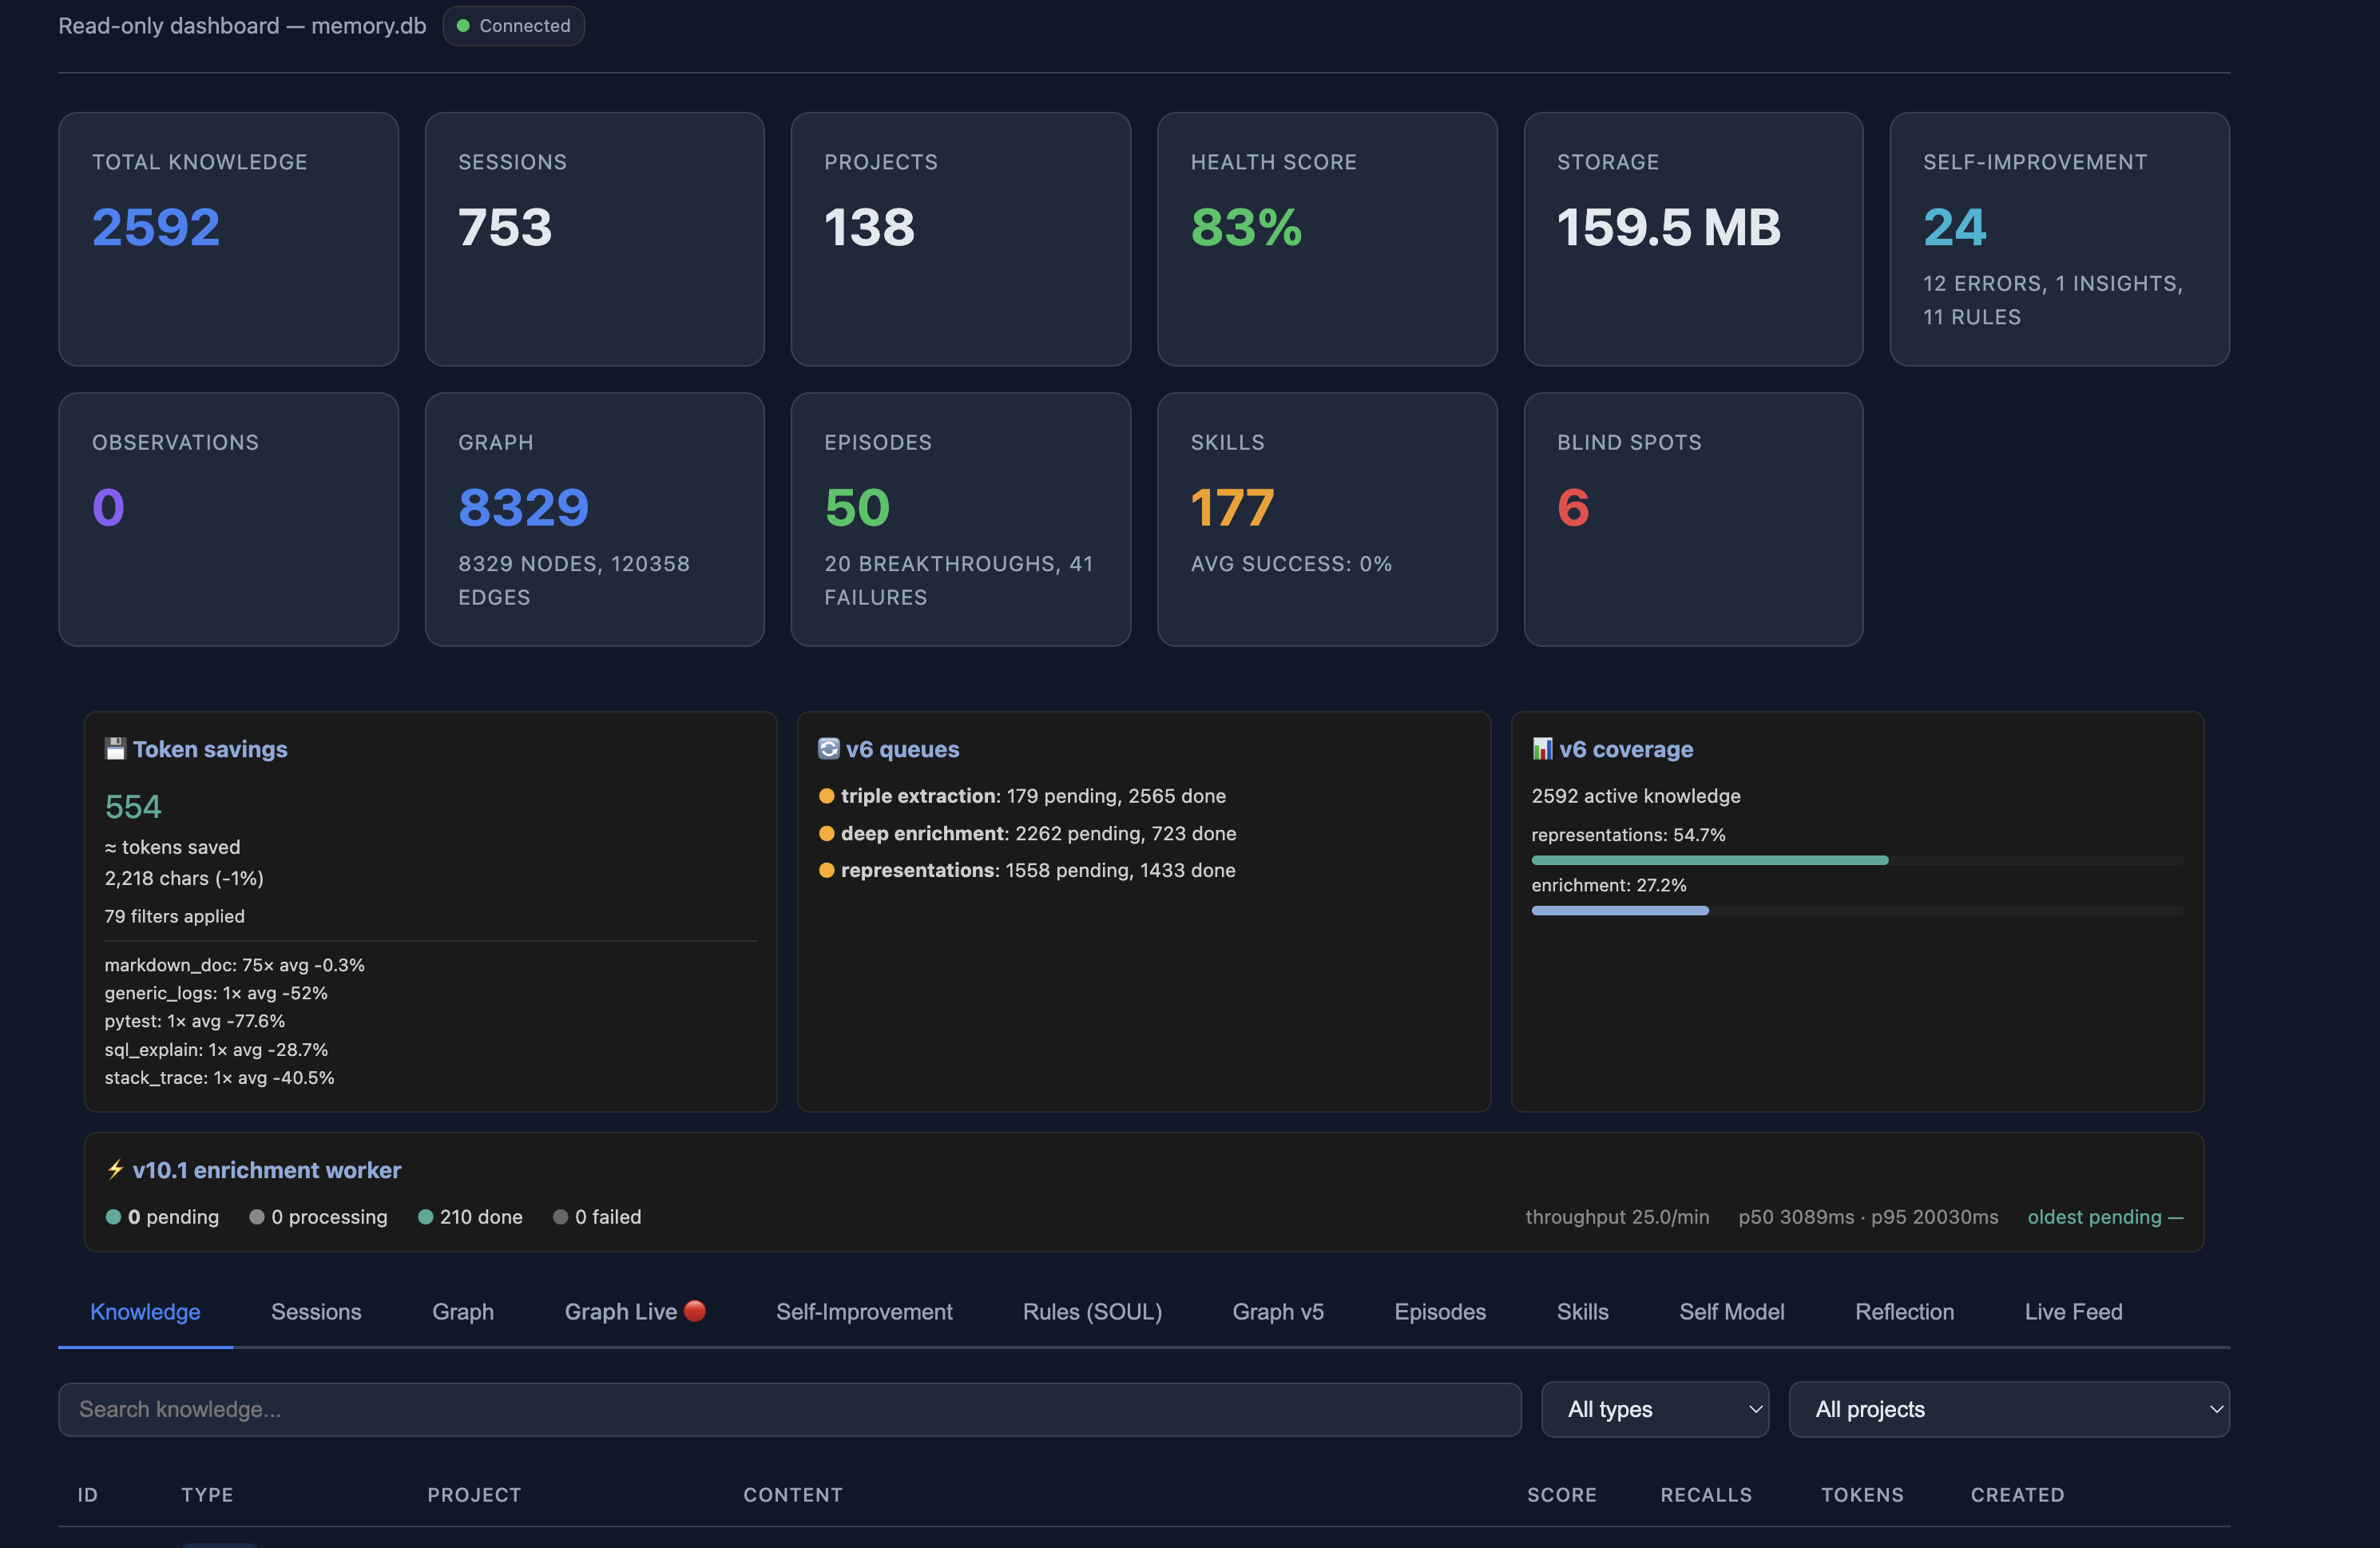This screenshot has width=2380, height=1548.
Task: Click the CONTENT column header
Action: [793, 1495]
